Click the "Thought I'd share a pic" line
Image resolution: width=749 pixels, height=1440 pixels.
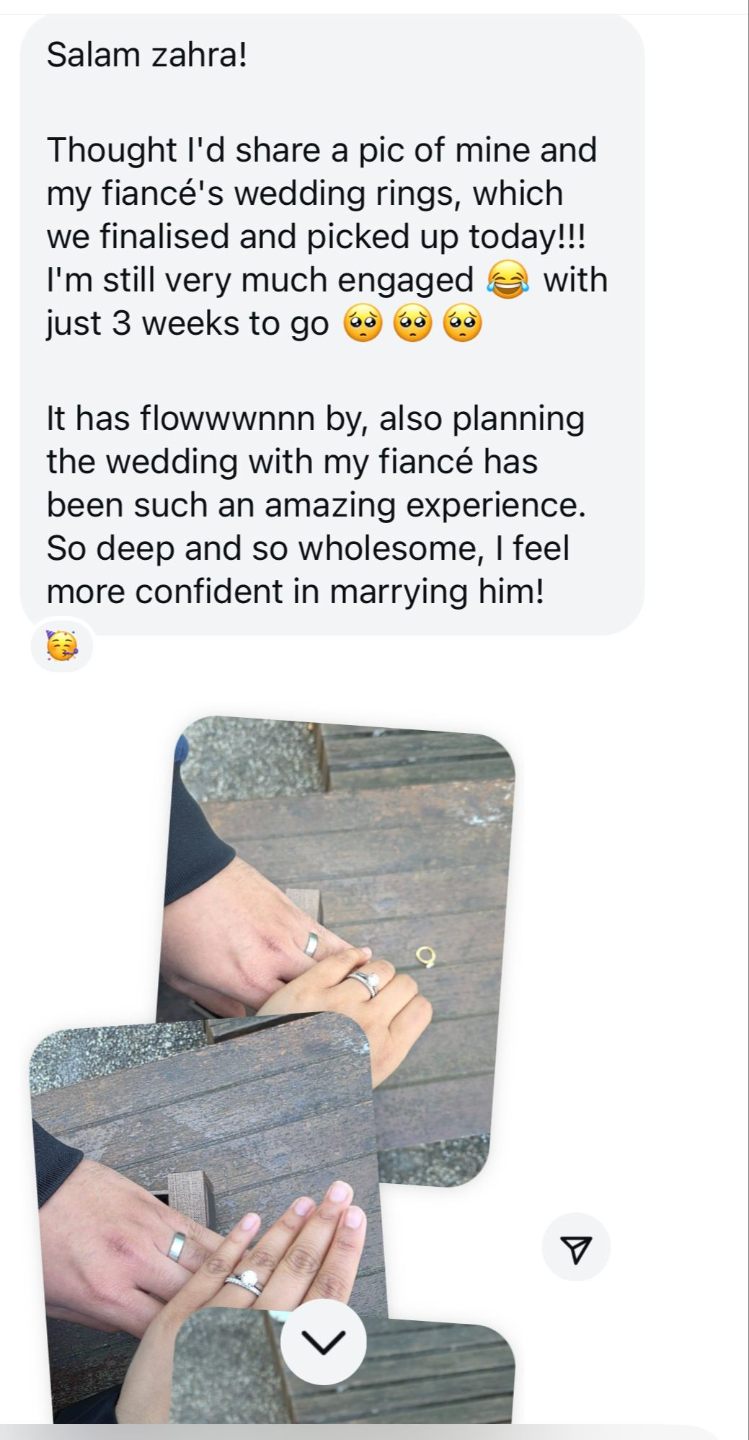tap(321, 150)
